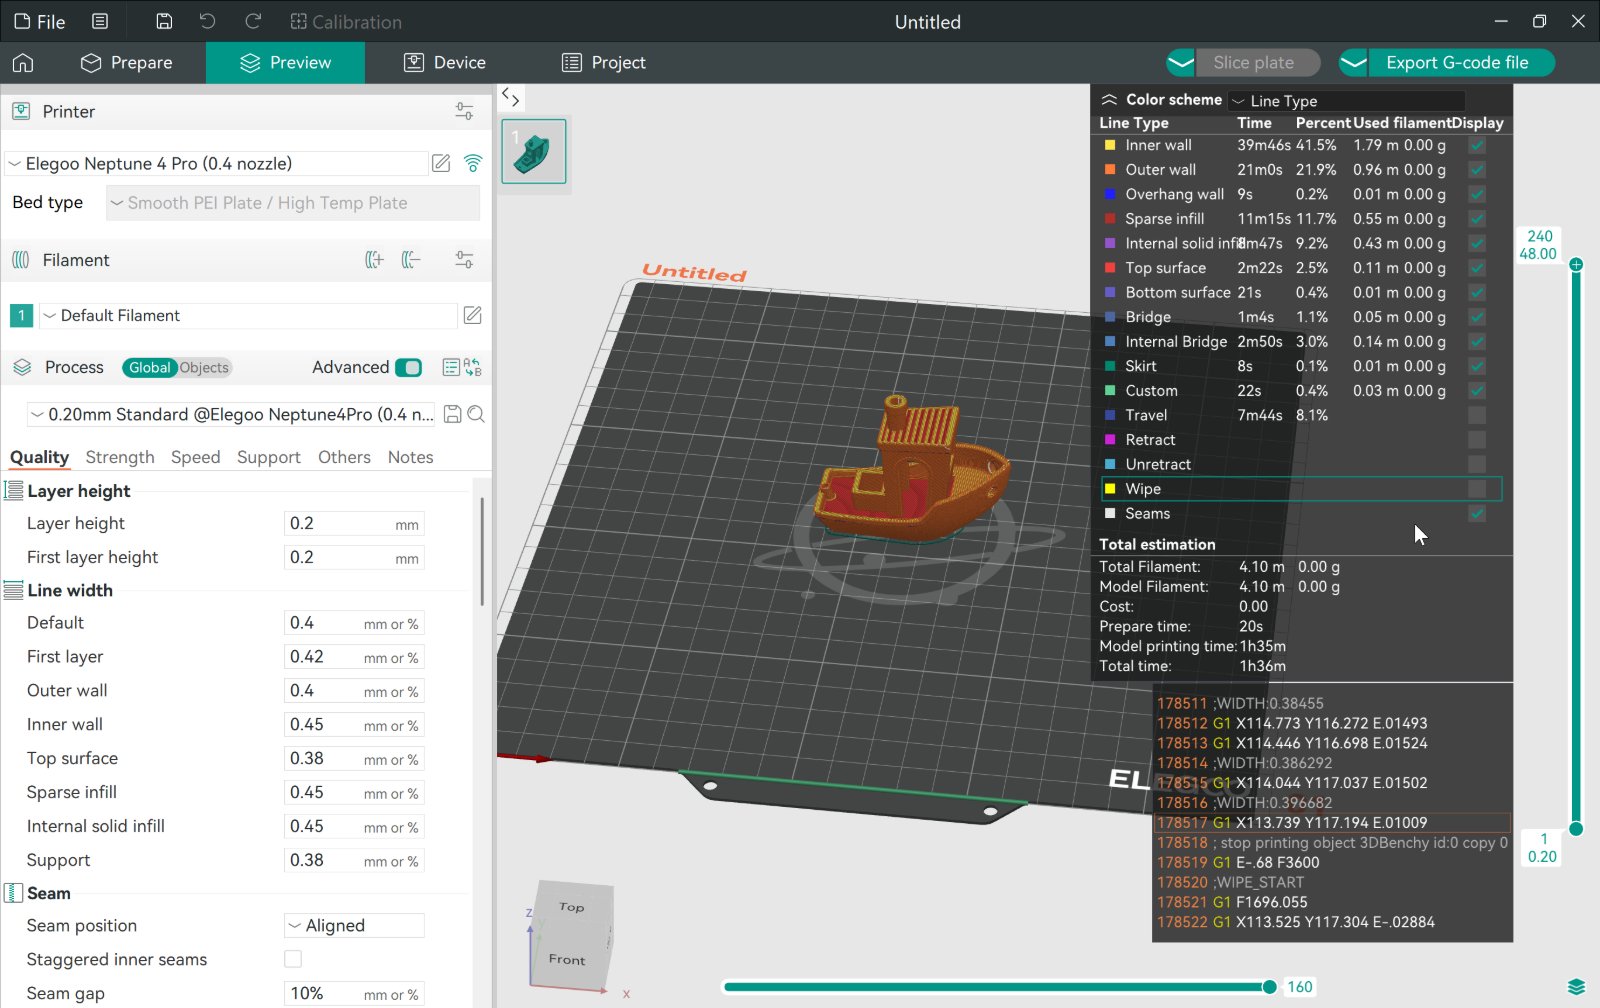The width and height of the screenshot is (1600, 1008).
Task: Open the process preset dropdown
Action: click(232, 414)
